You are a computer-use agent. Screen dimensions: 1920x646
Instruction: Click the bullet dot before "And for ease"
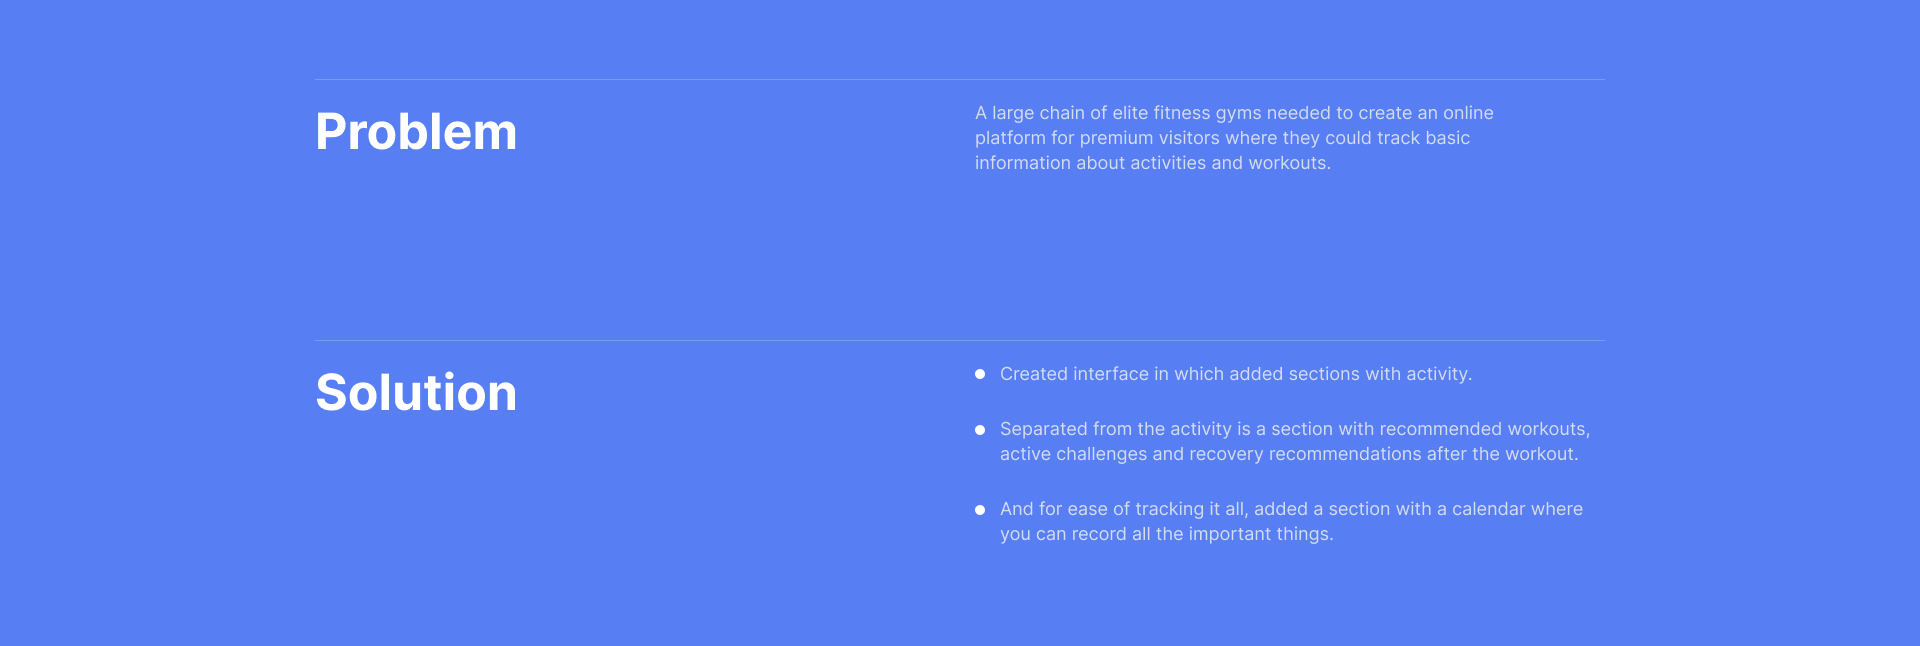tap(980, 510)
